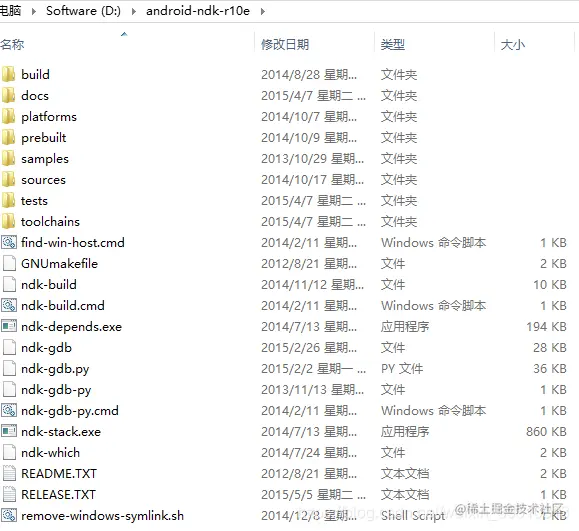Click the ndk-depends.exe application icon
The height and width of the screenshot is (531, 579).
[9, 326]
